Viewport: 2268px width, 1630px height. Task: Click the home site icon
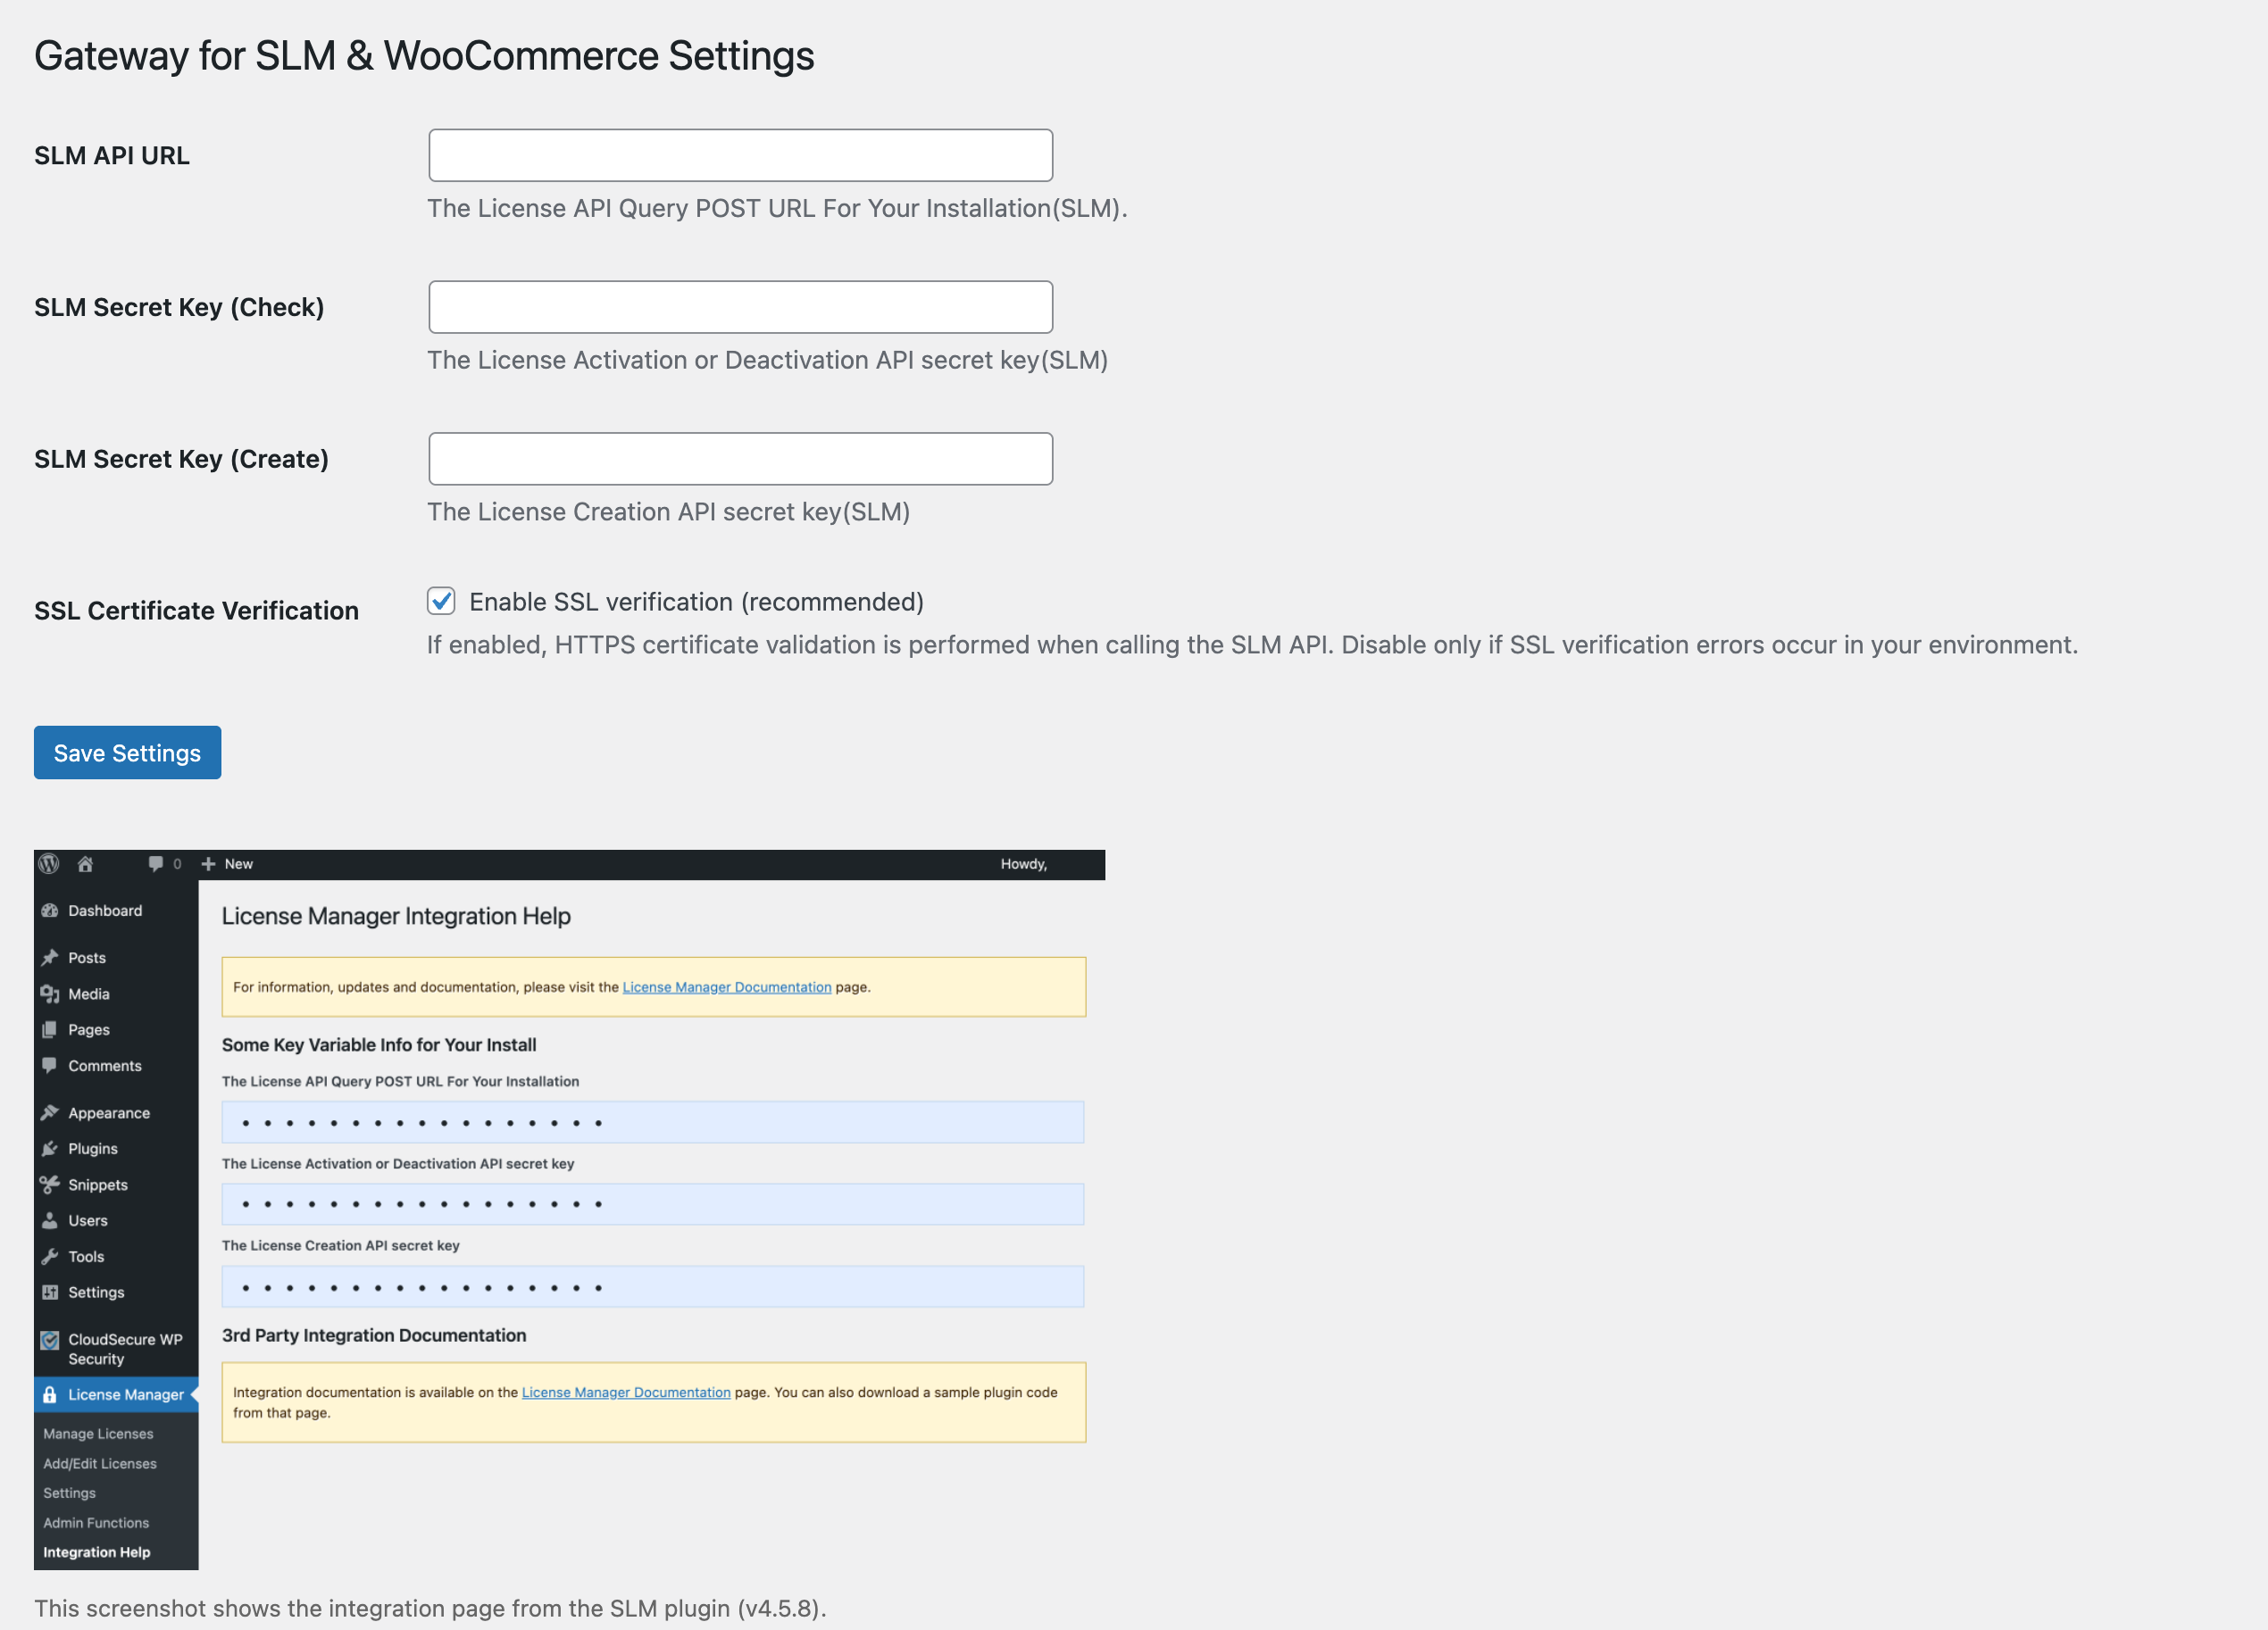pos(86,864)
